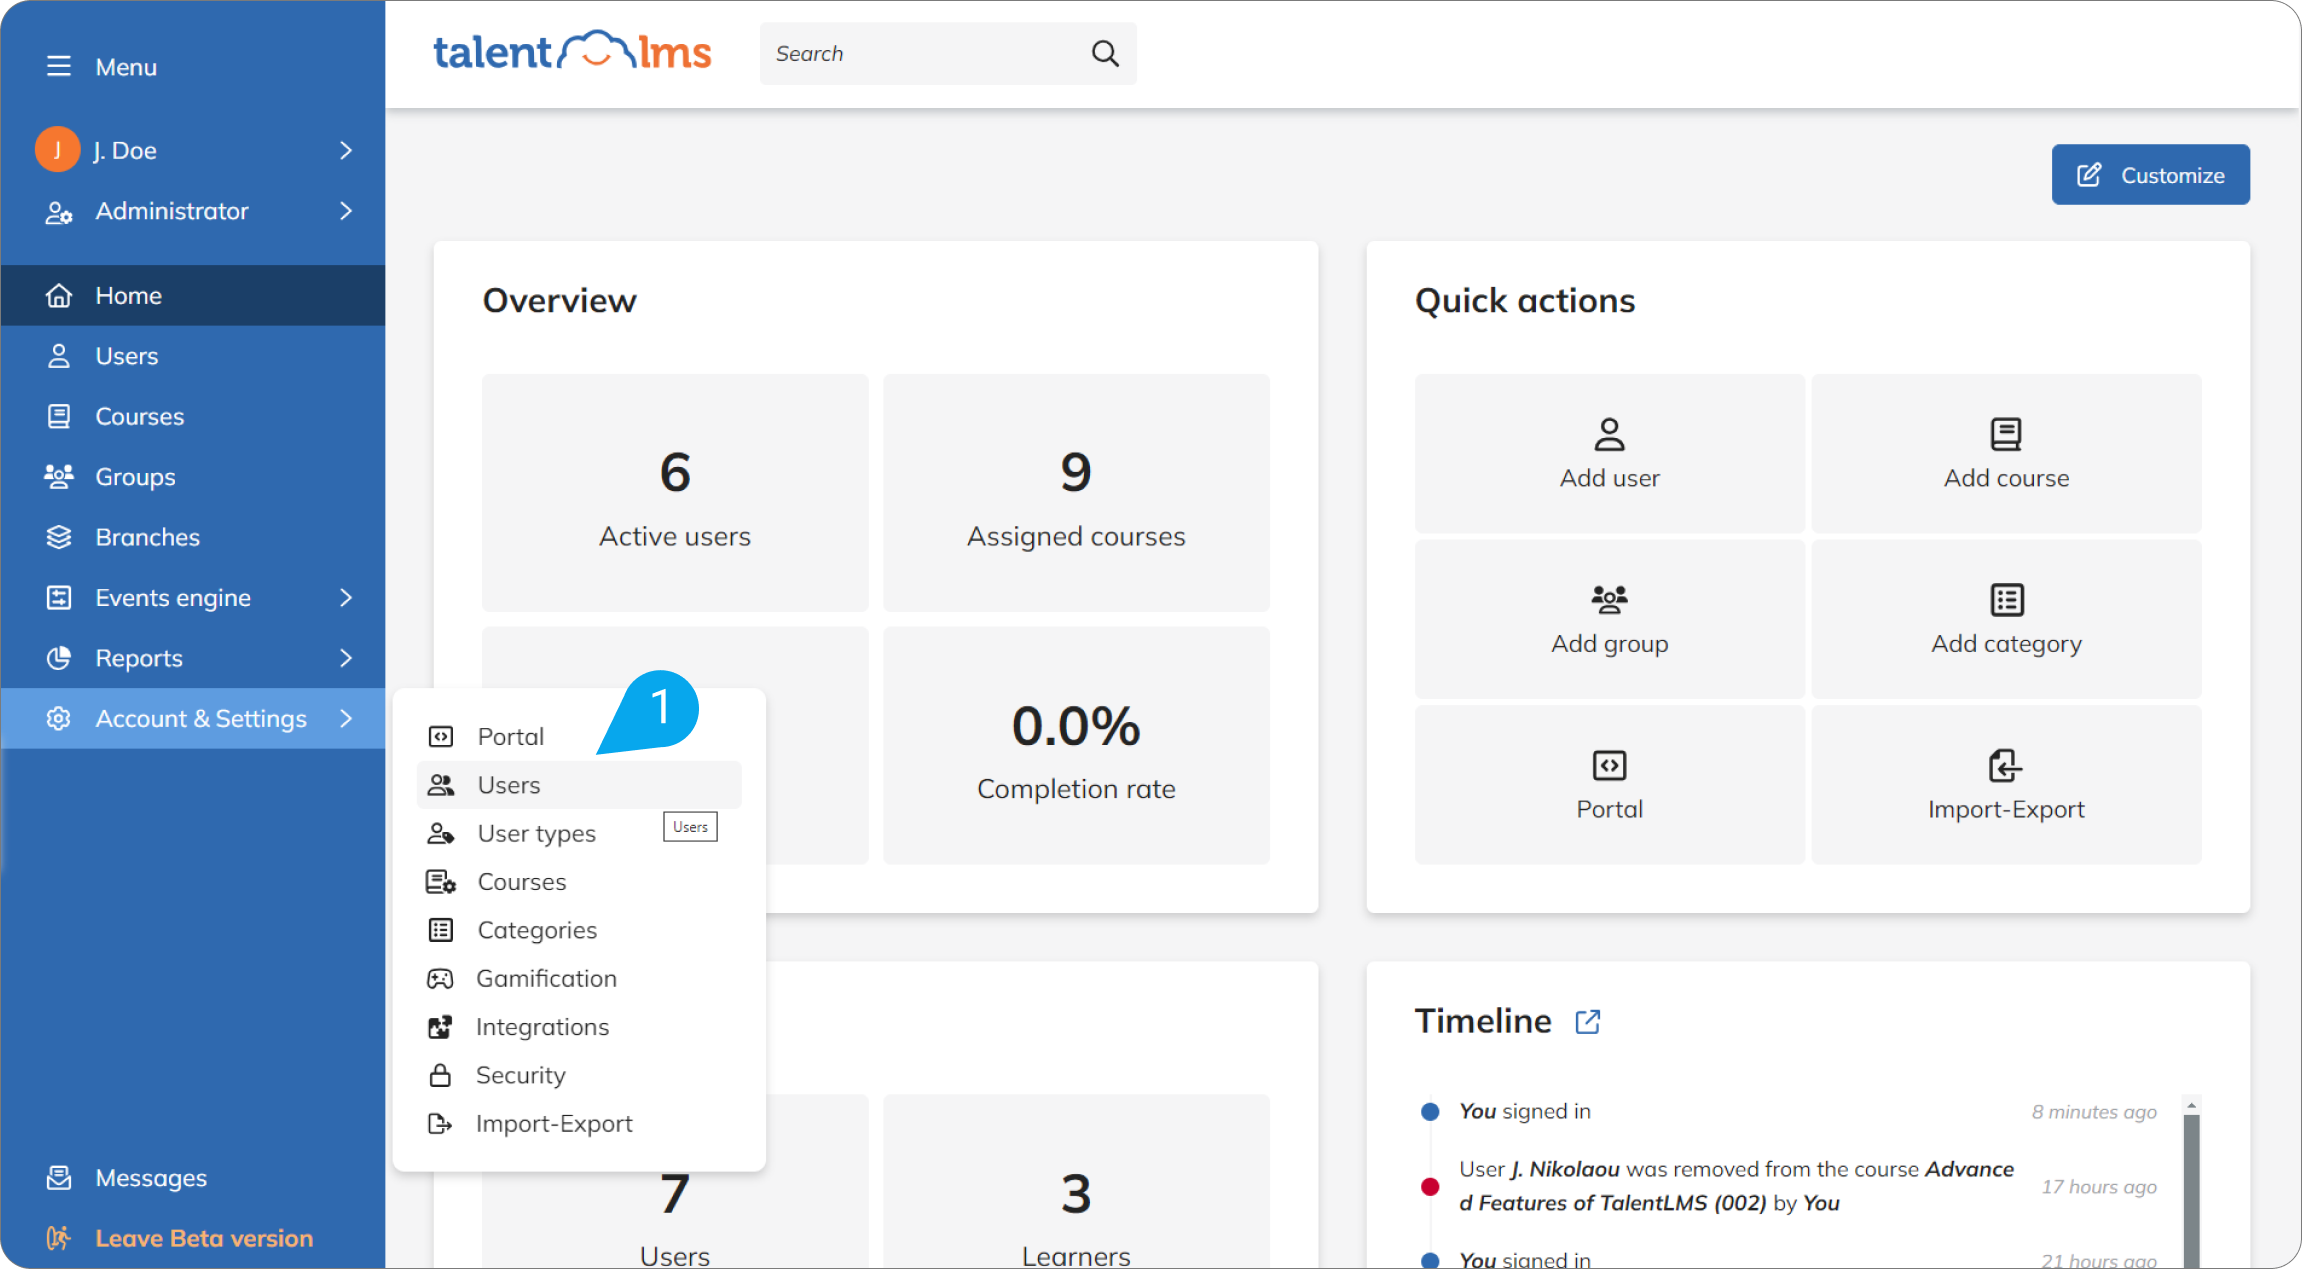The height and width of the screenshot is (1269, 2302).
Task: Click the Security lock icon
Action: [440, 1075]
